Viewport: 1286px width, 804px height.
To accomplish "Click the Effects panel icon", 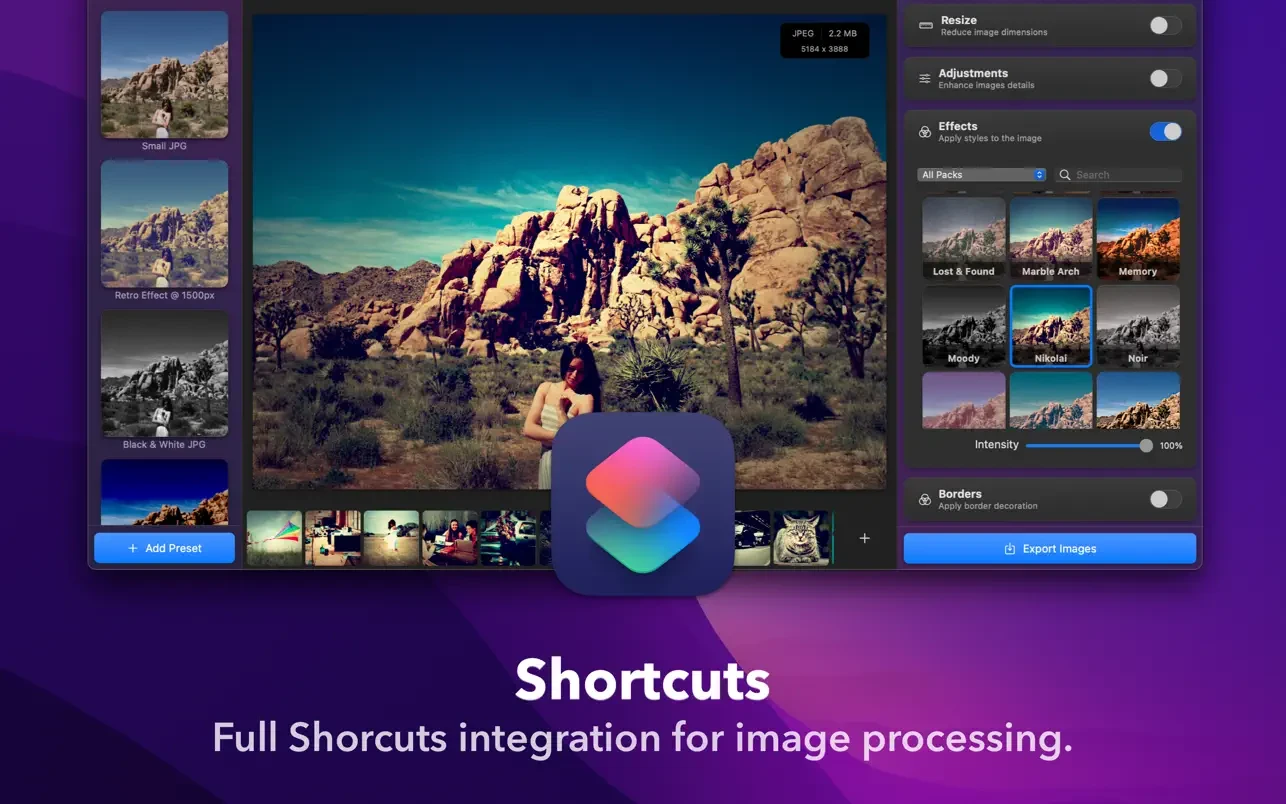I will pos(925,132).
